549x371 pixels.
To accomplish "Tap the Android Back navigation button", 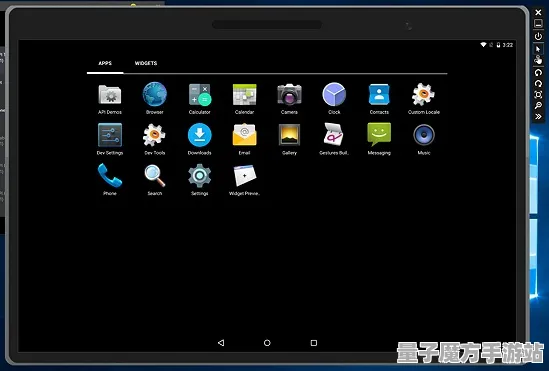I will 221,343.
